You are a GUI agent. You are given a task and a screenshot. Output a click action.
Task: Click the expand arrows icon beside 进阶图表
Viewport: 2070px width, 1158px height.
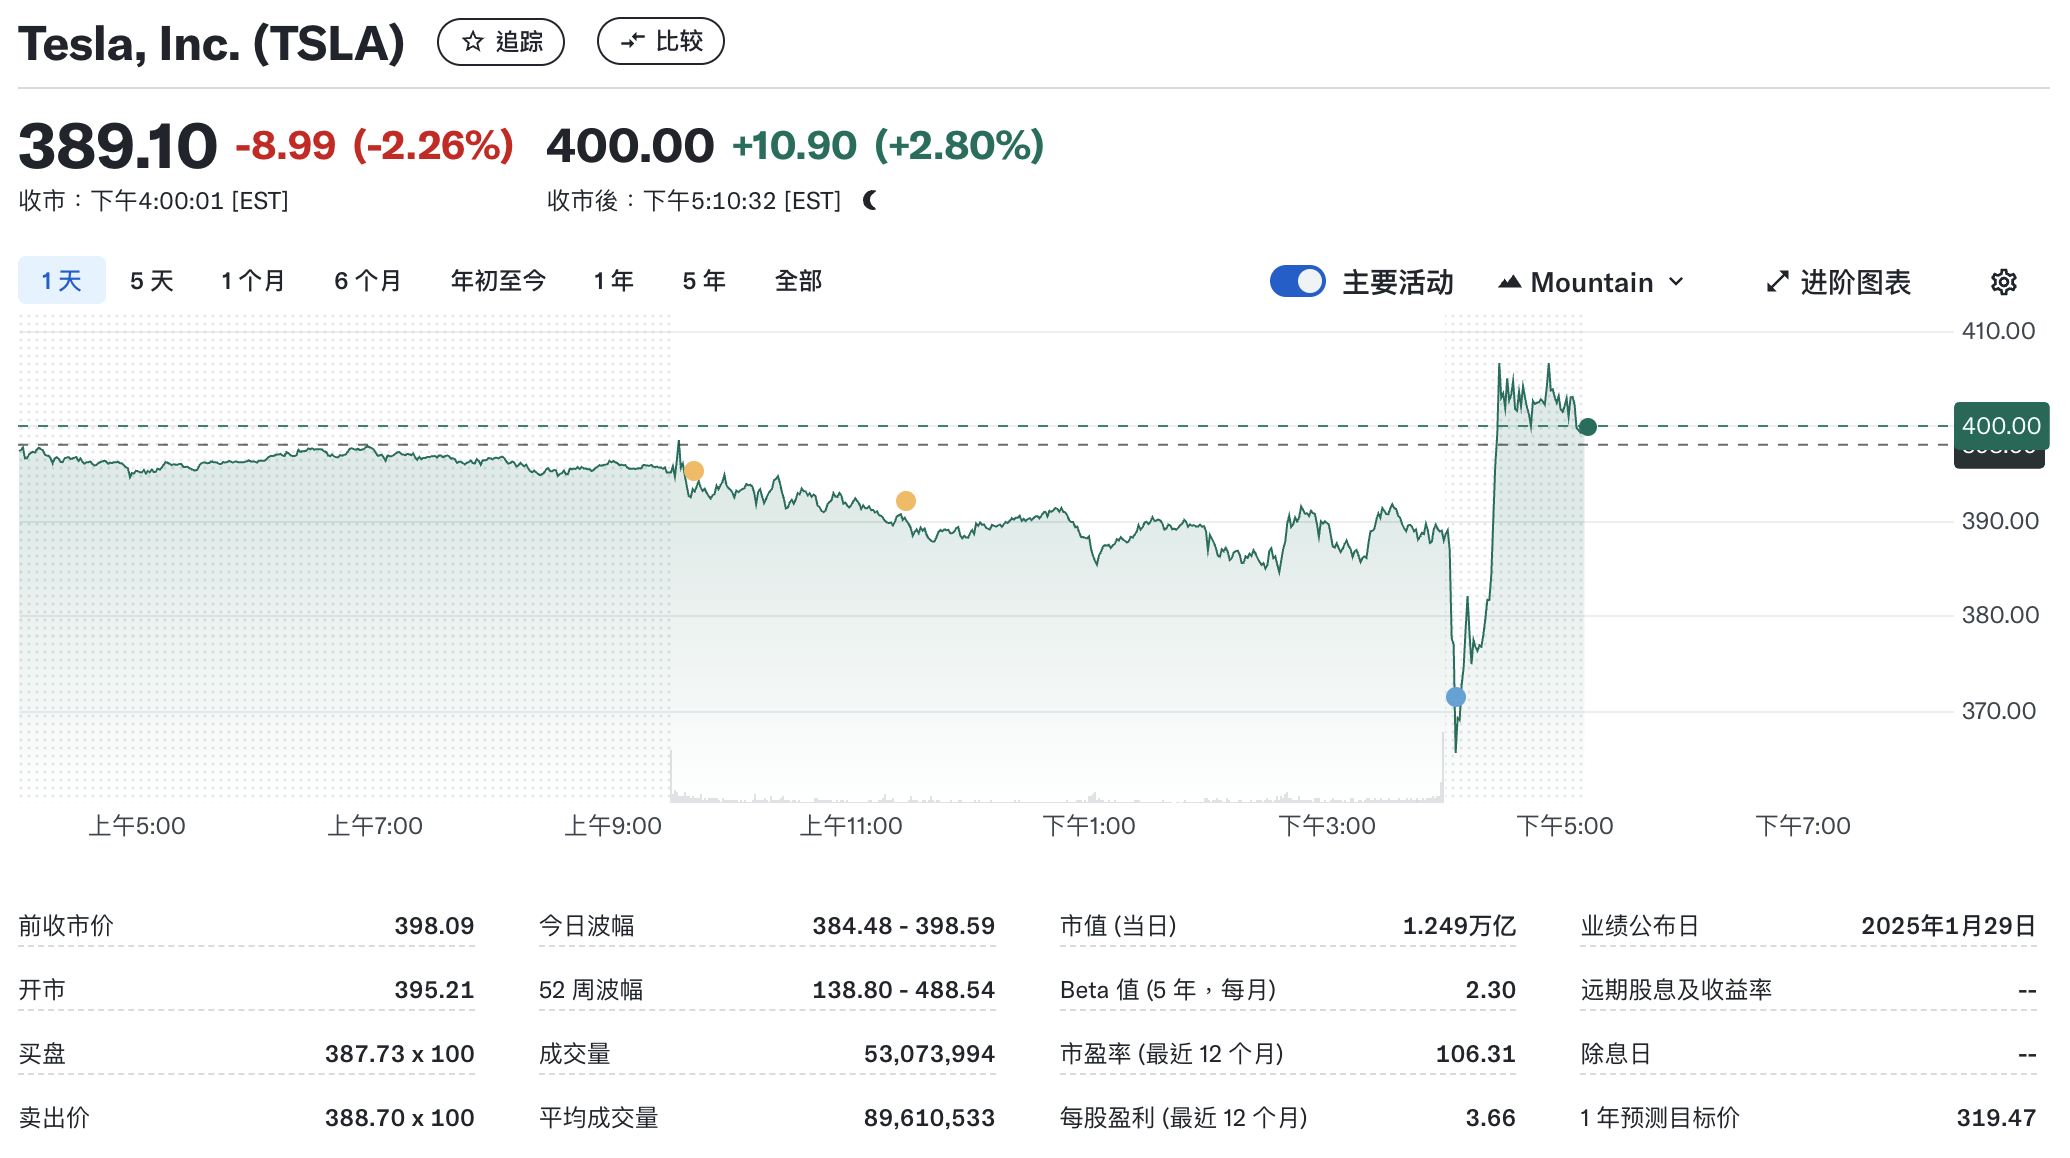click(1776, 281)
